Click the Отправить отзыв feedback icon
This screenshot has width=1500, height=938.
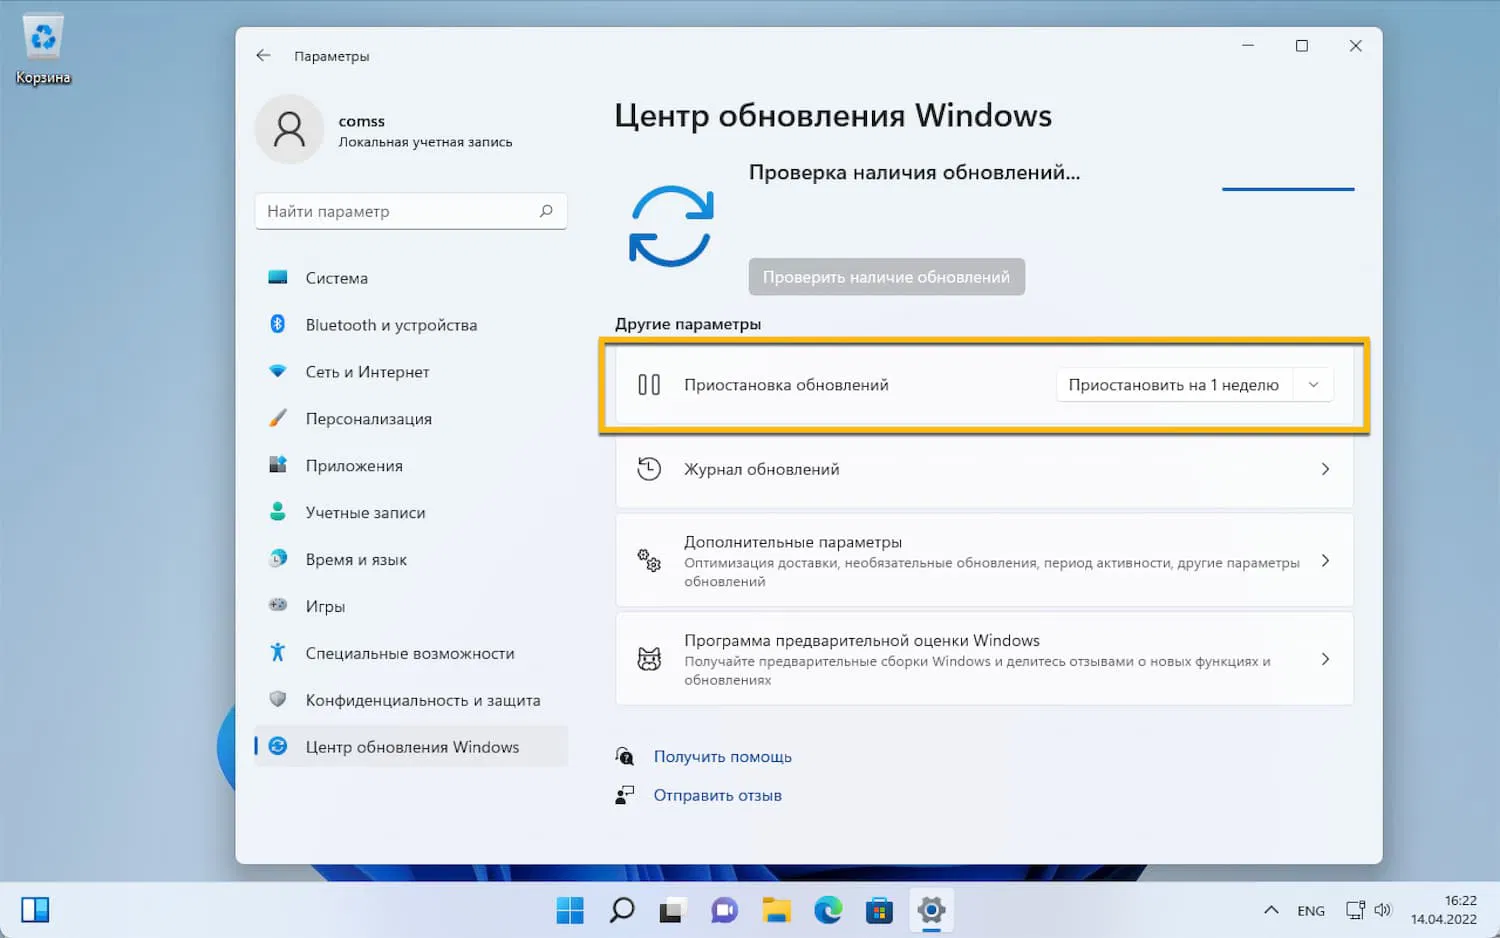(x=624, y=795)
